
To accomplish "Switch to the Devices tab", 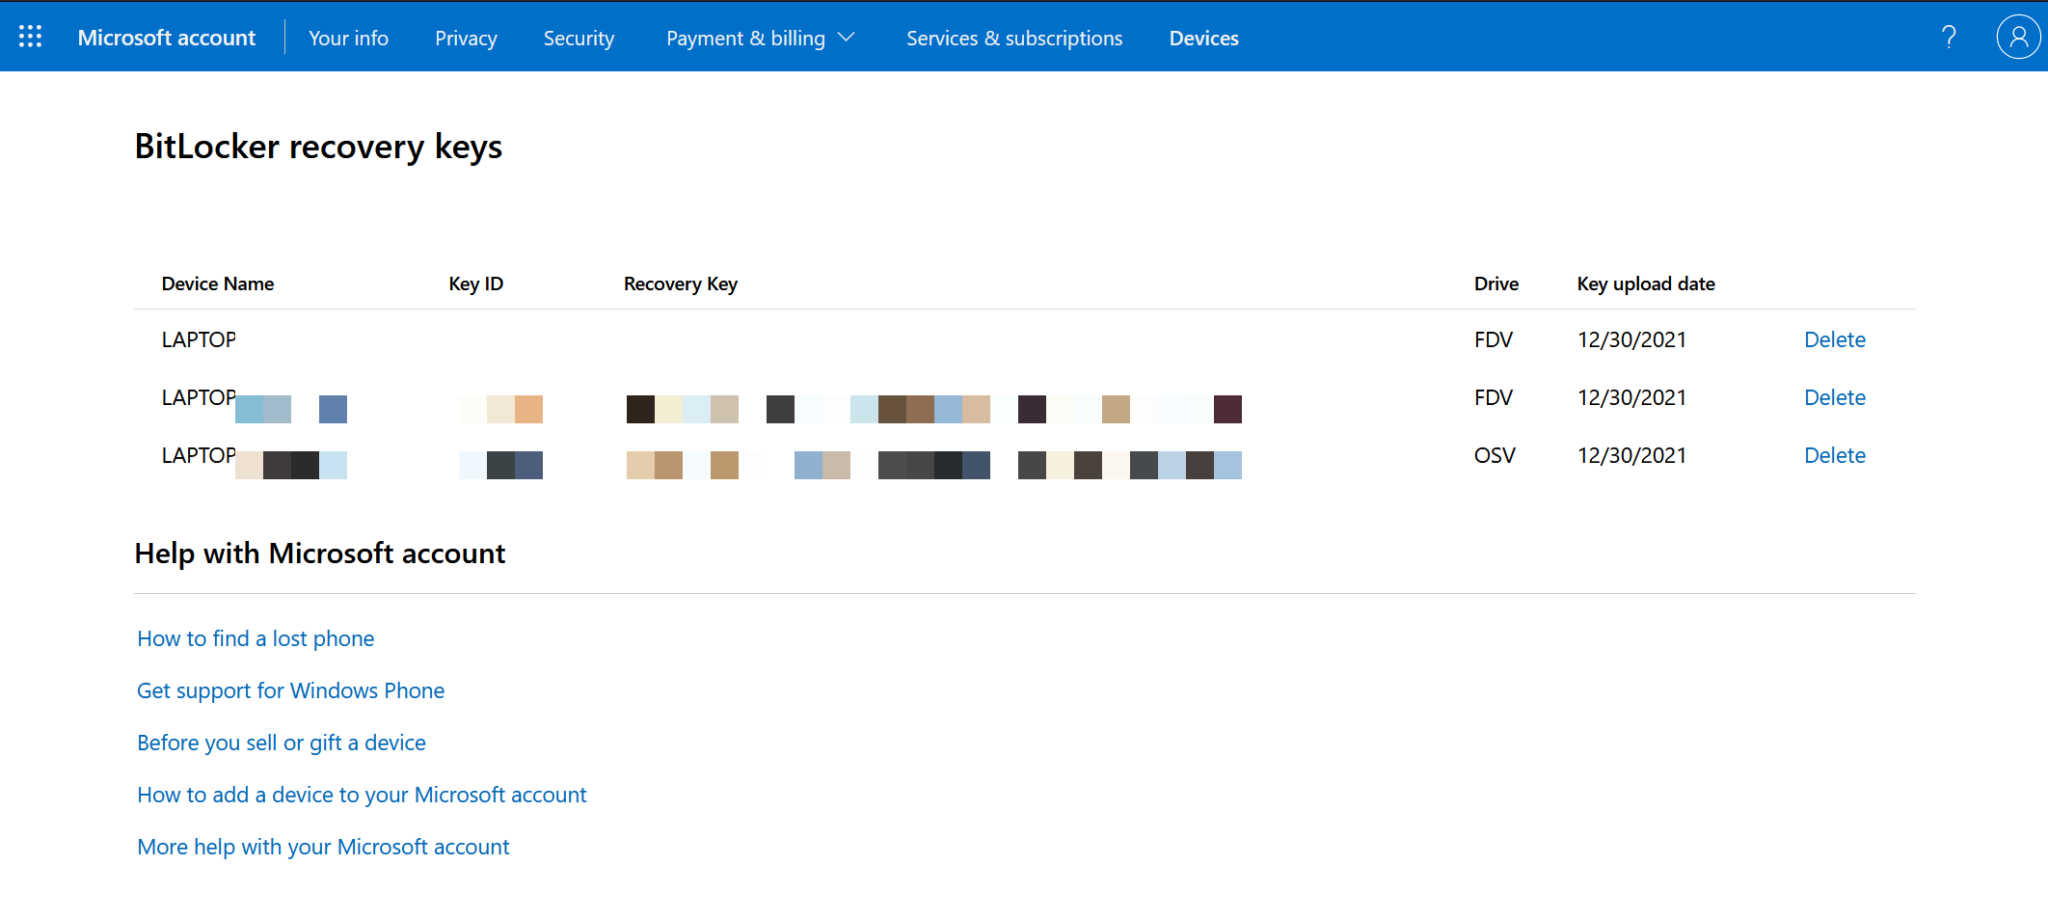I will tap(1203, 38).
